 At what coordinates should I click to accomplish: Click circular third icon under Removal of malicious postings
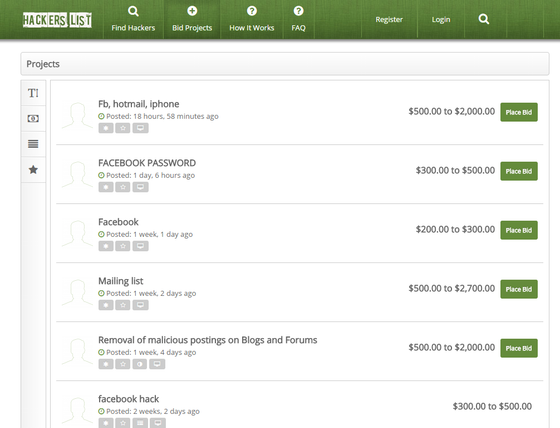(x=140, y=364)
